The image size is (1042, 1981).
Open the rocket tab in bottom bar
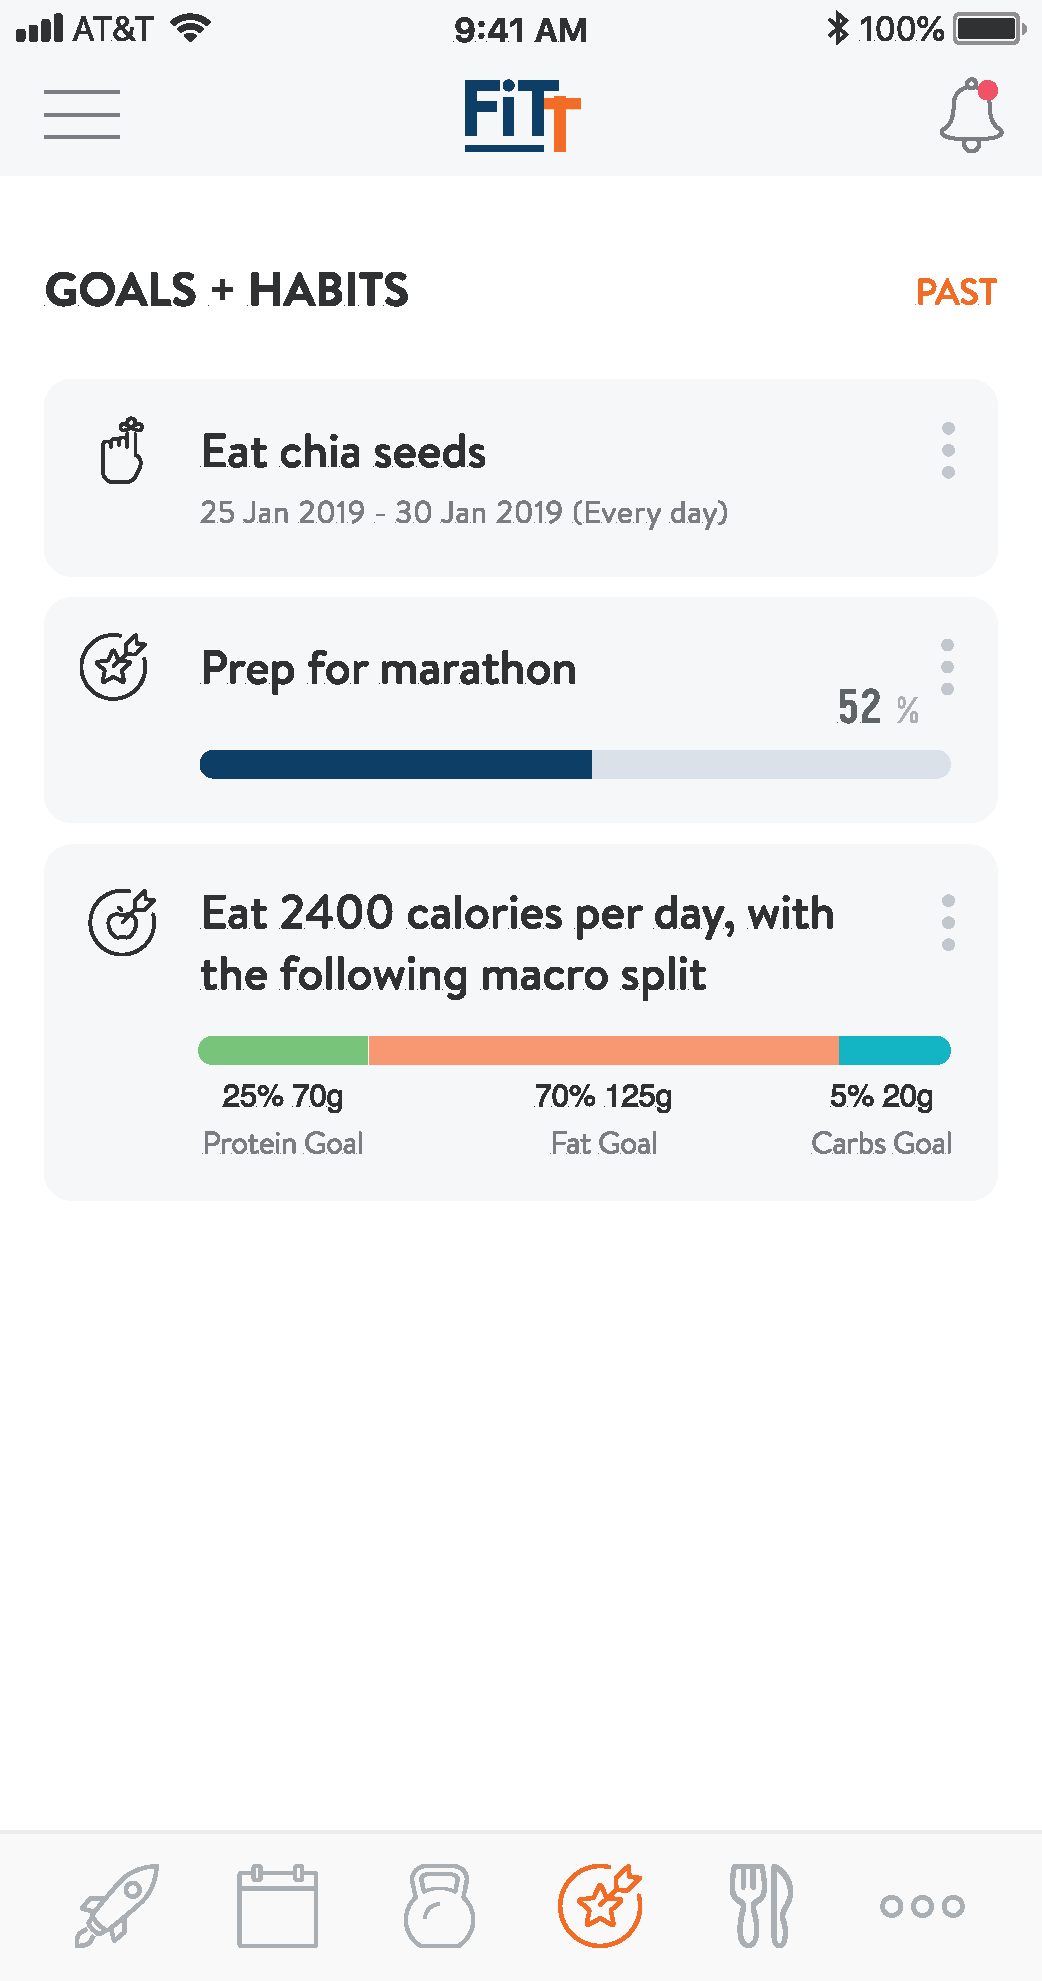(118, 1905)
